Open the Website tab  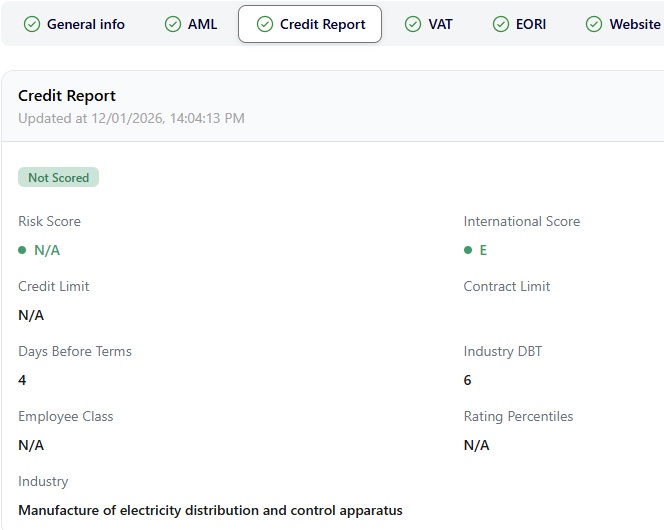click(634, 24)
